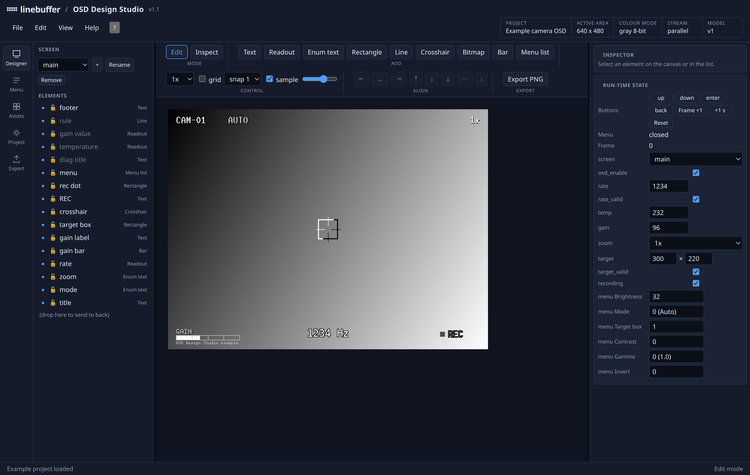Open the Help menu

[x=92, y=28]
